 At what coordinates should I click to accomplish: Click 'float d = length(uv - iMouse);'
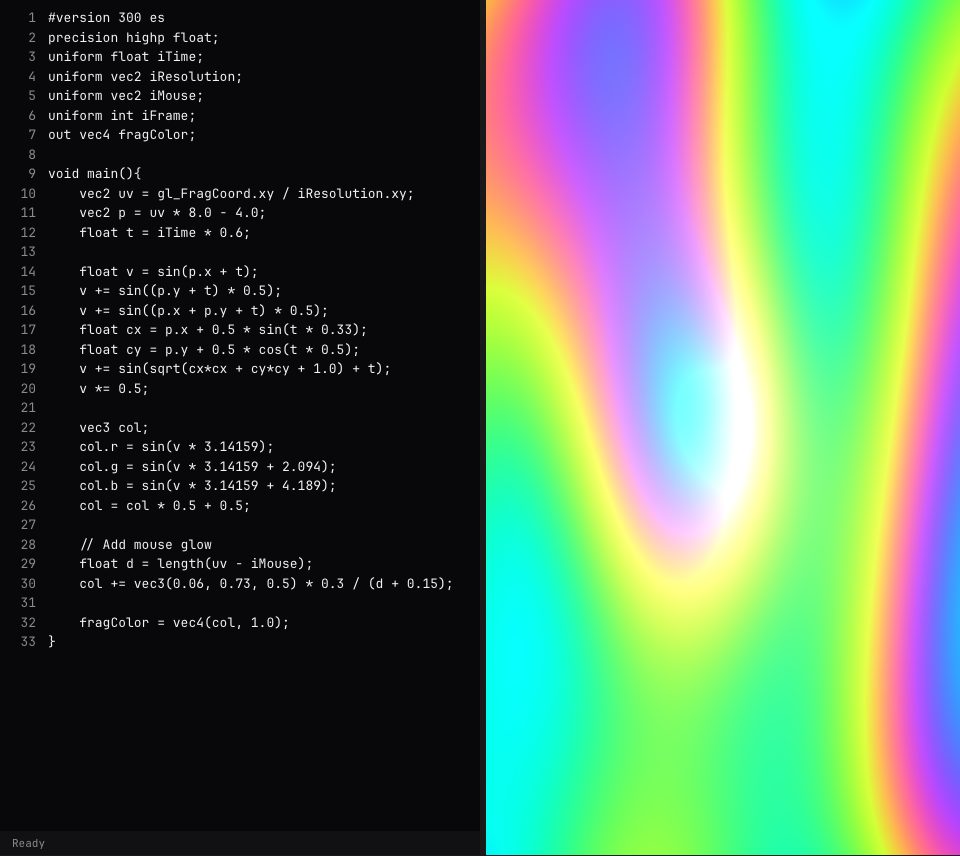click(196, 564)
